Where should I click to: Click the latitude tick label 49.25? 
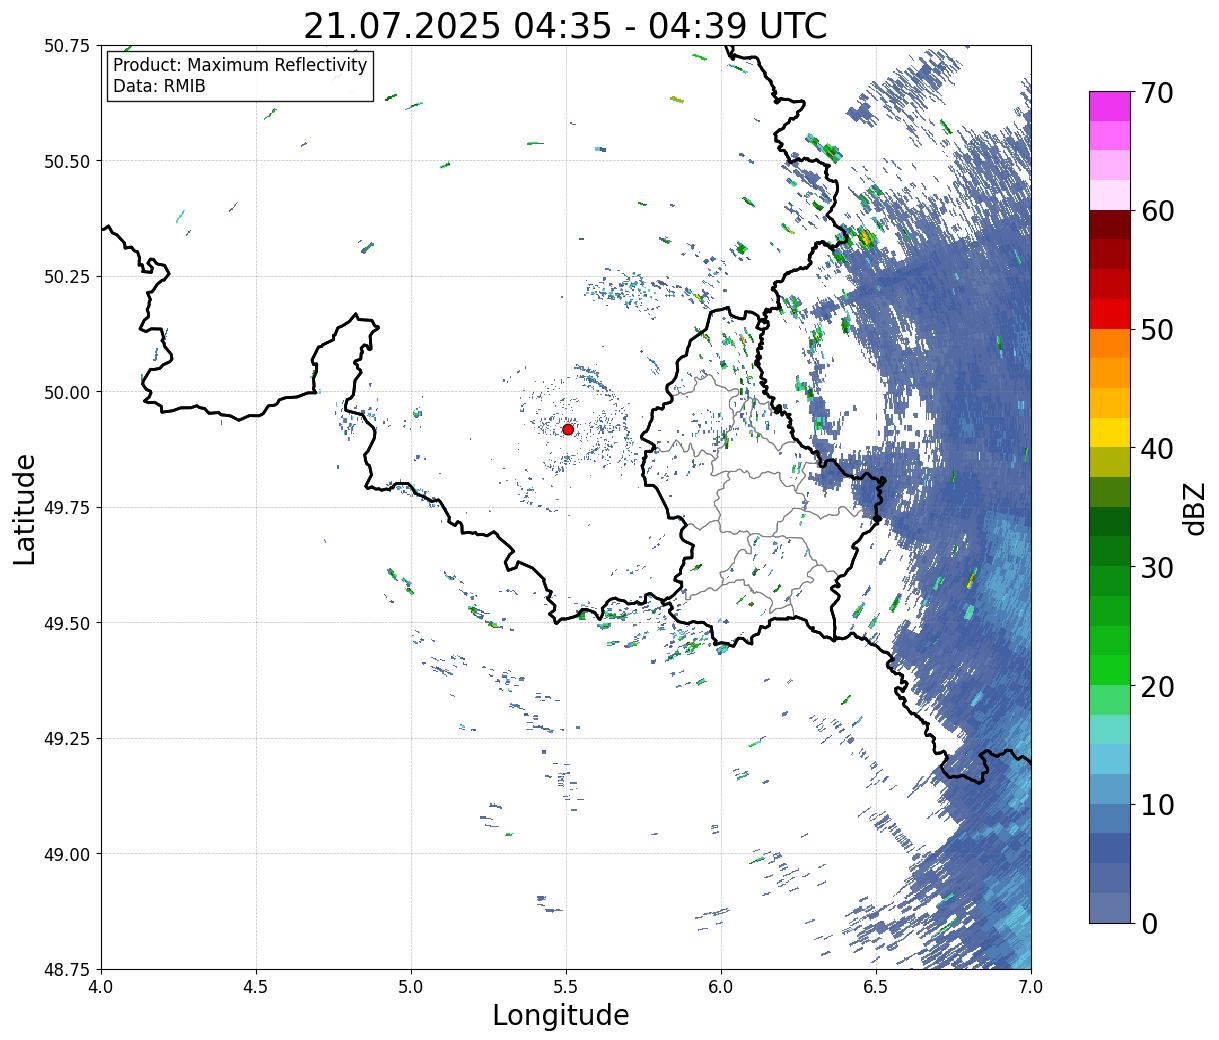point(67,739)
